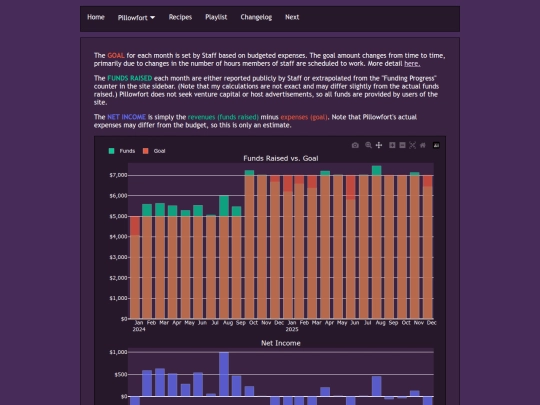Follow the 'here.' link for more detail

click(412, 64)
